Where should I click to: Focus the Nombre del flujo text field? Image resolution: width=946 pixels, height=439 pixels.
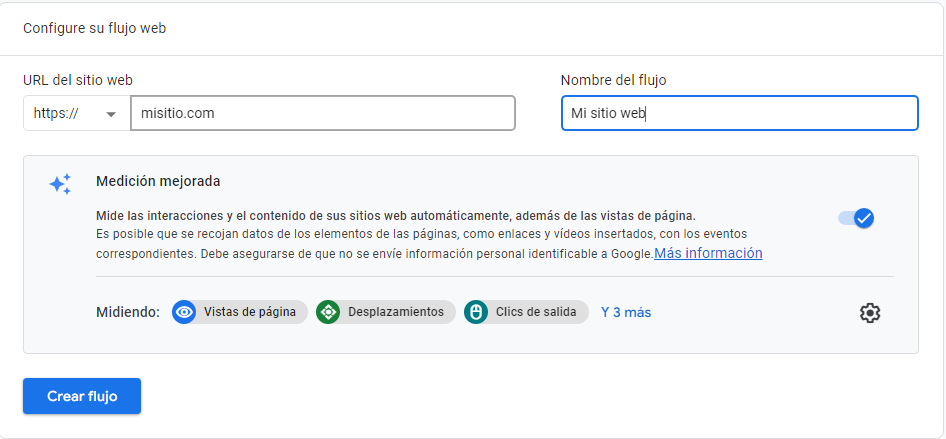tap(738, 113)
